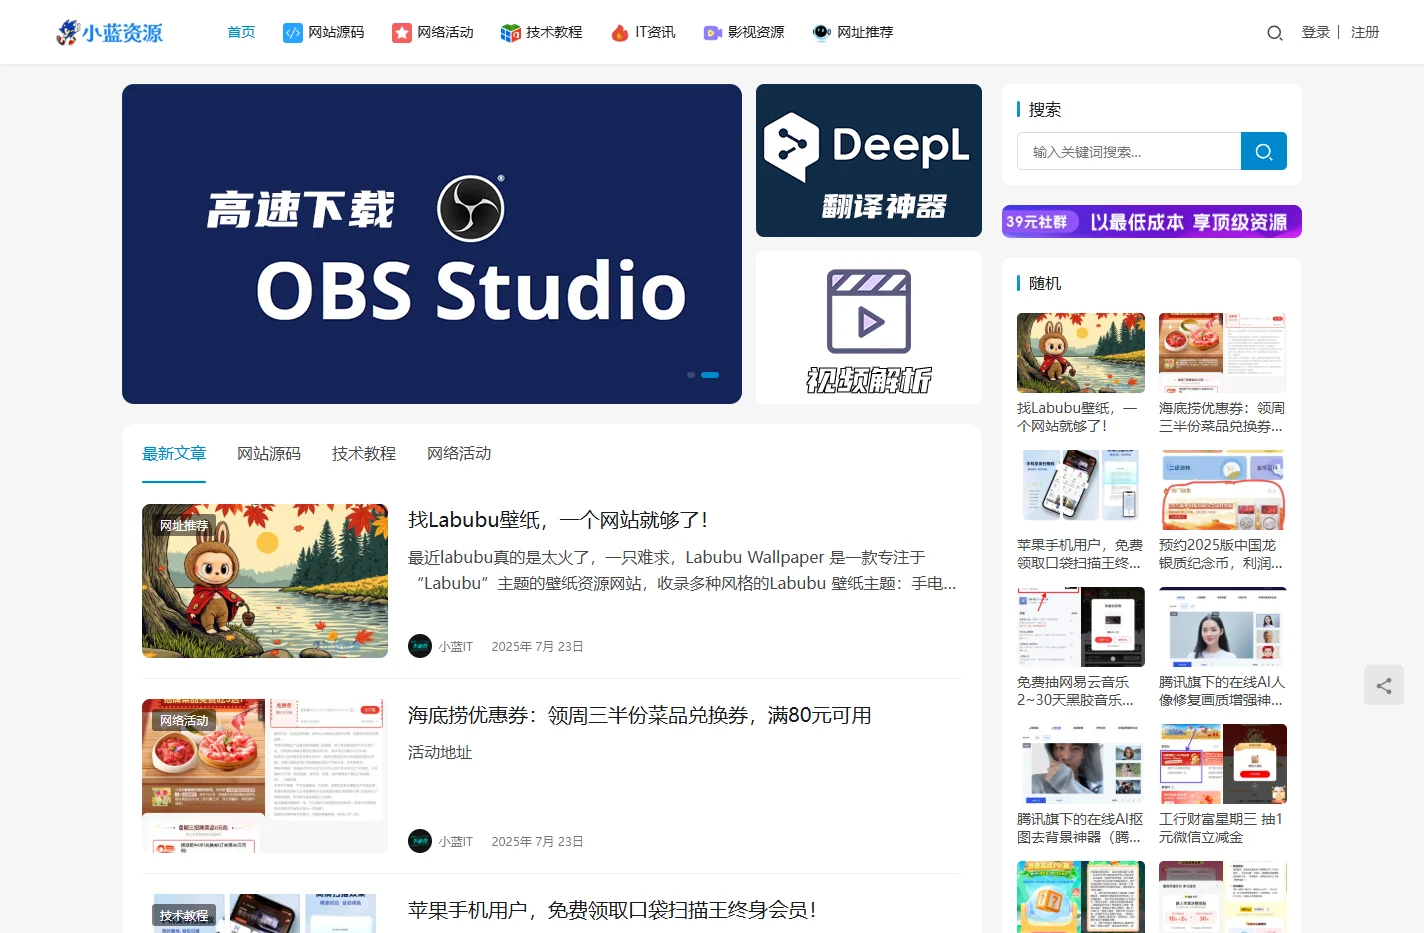Viewport: 1424px width, 933px height.
Task: Switch to the 技术教程 tab
Action: [x=364, y=454]
